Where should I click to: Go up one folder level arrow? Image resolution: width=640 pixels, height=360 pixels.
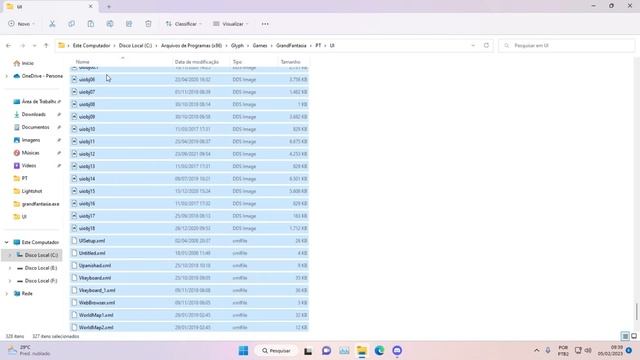pos(46,46)
